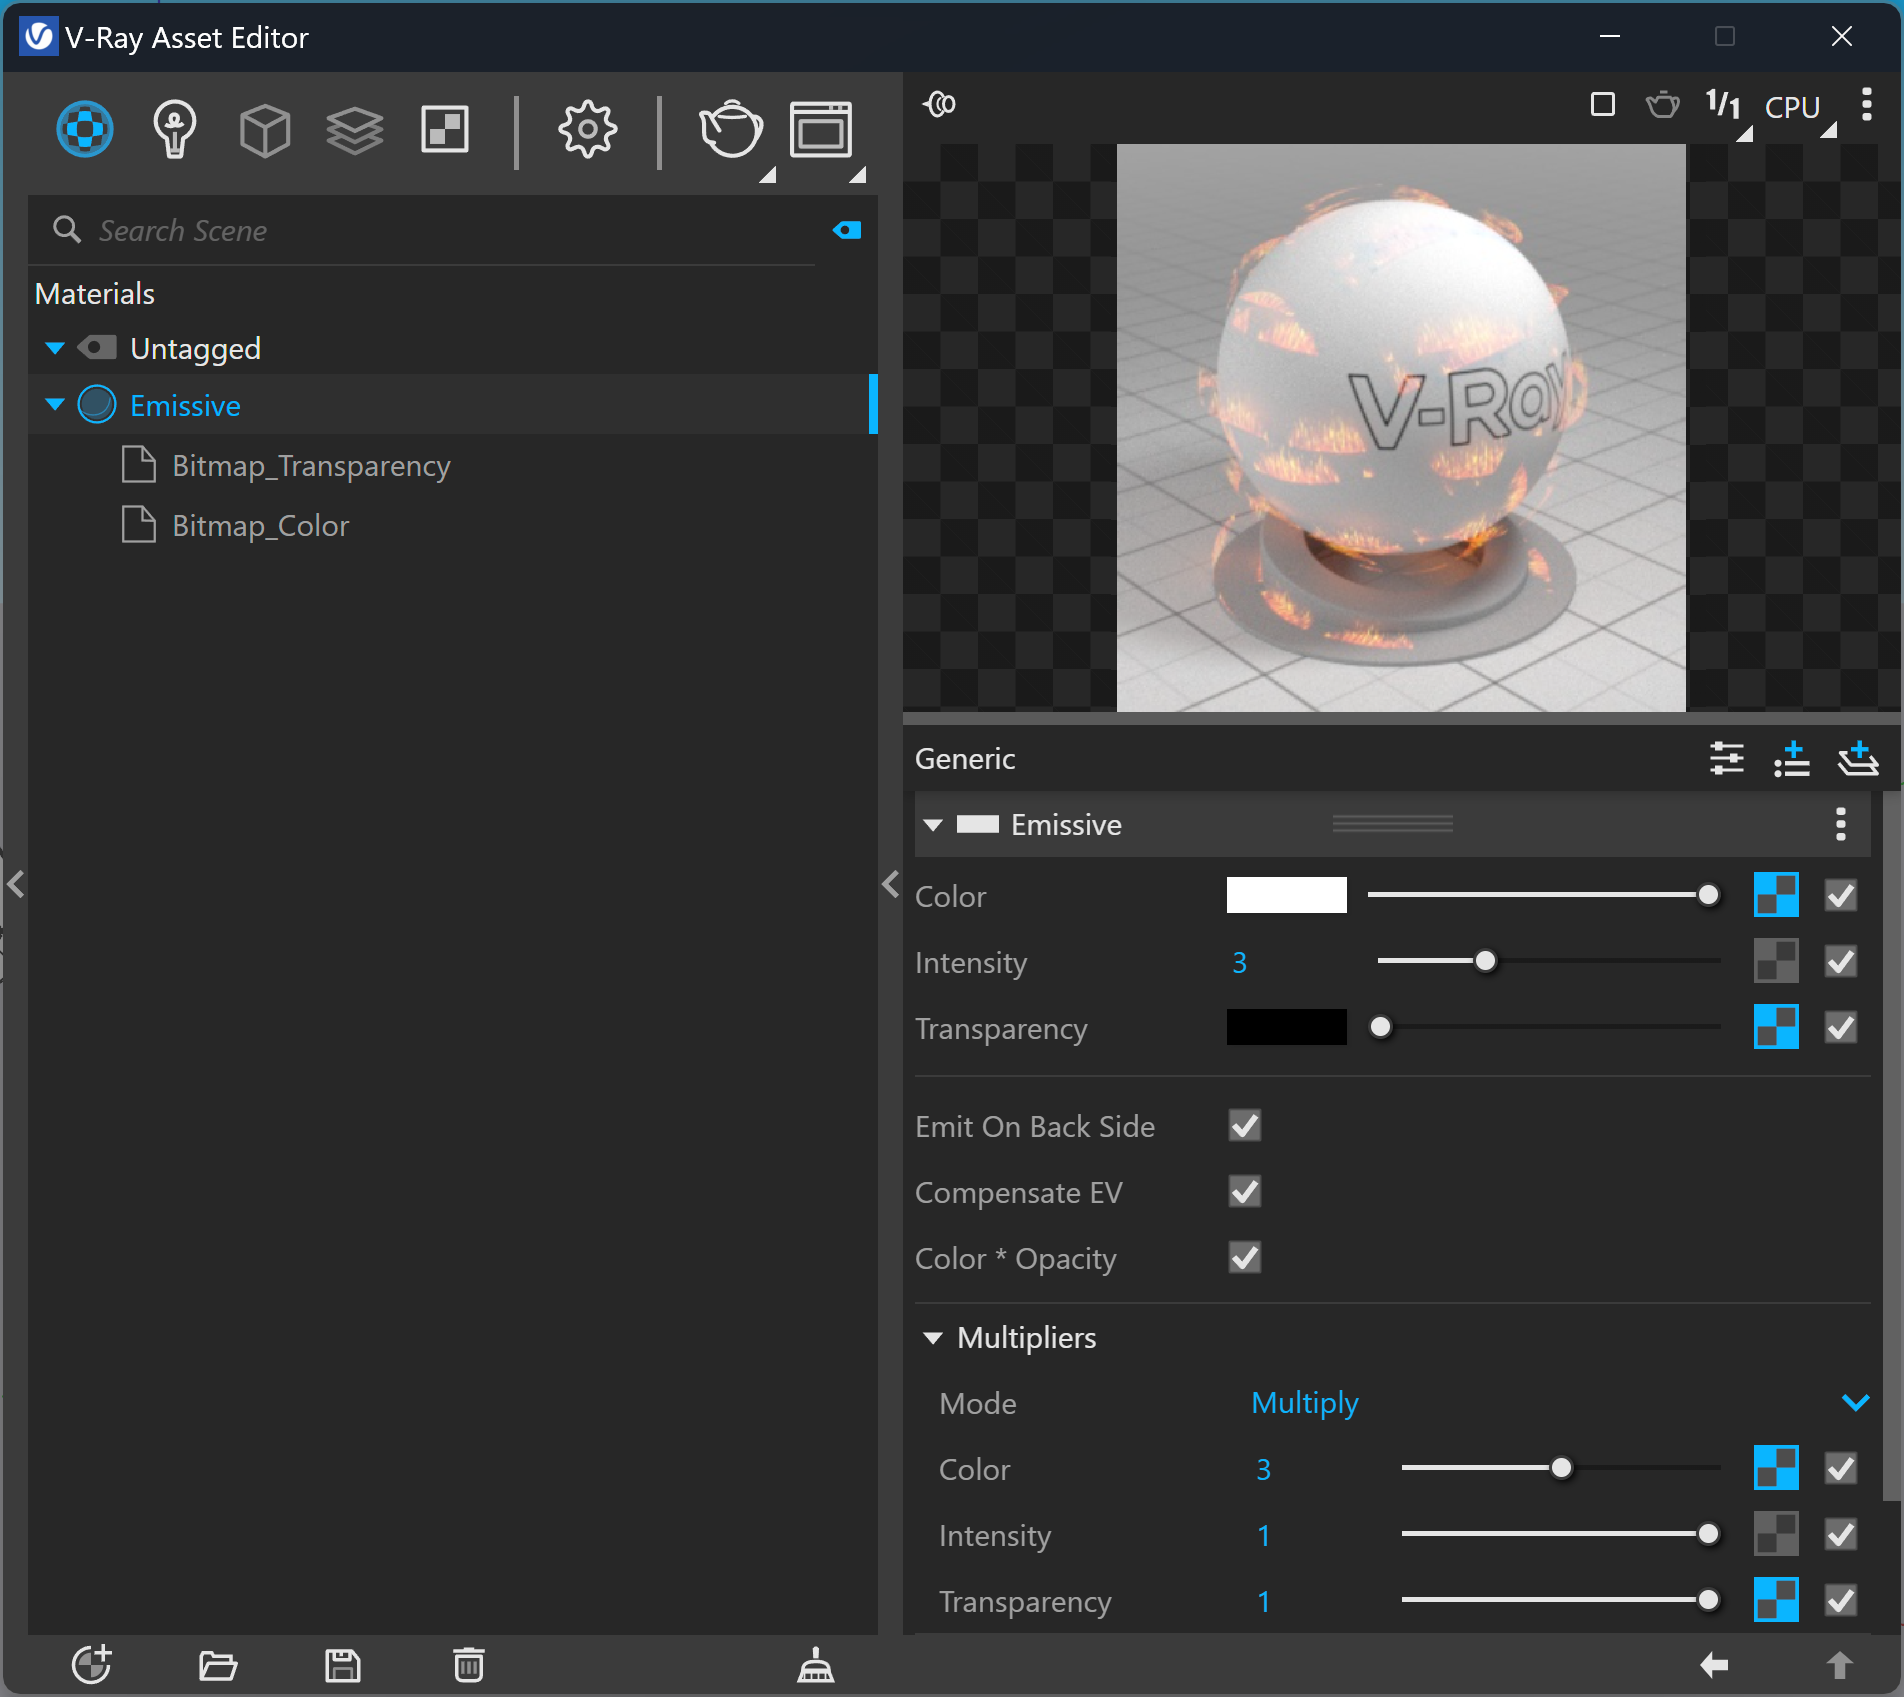Click the purge unused broom icon
Screen dimensions: 1904x1697
(x=816, y=1666)
